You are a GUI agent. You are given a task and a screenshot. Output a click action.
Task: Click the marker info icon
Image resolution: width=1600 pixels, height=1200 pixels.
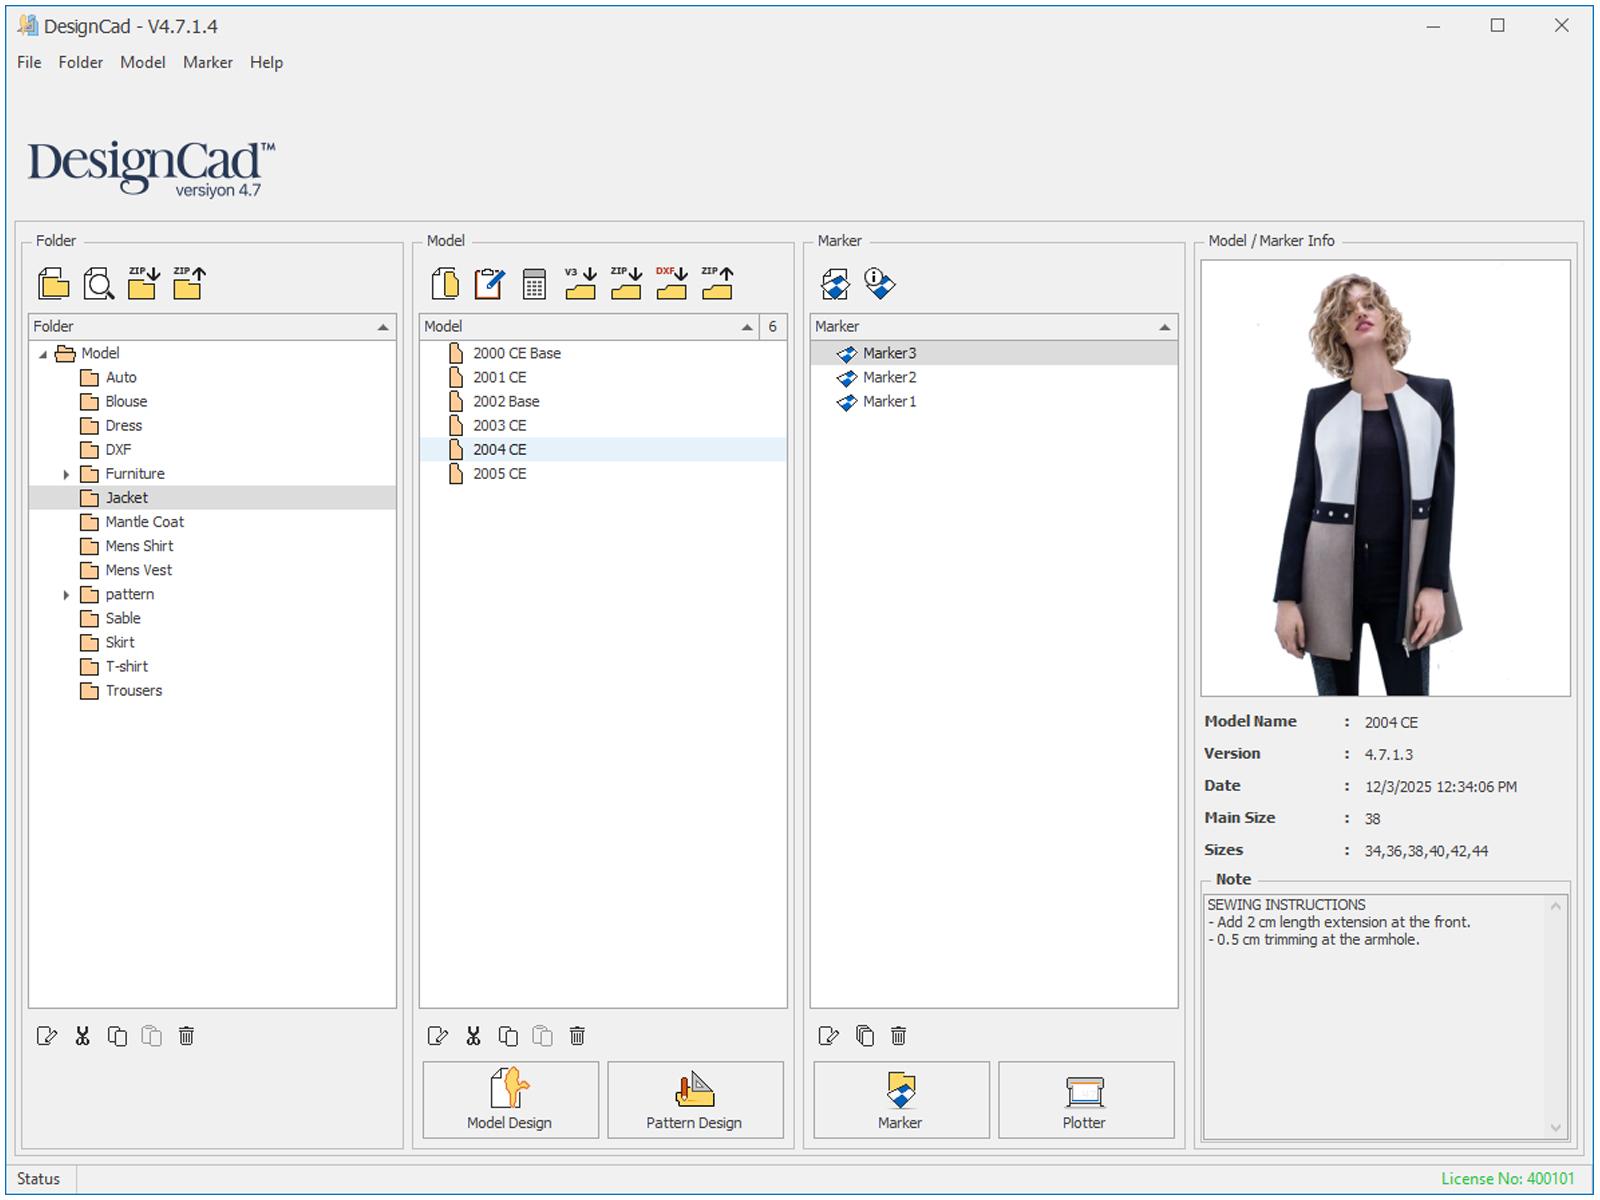point(880,284)
